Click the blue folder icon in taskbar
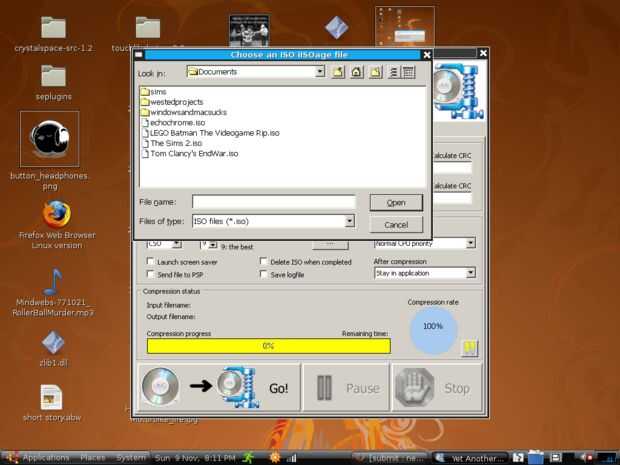 tap(536, 457)
